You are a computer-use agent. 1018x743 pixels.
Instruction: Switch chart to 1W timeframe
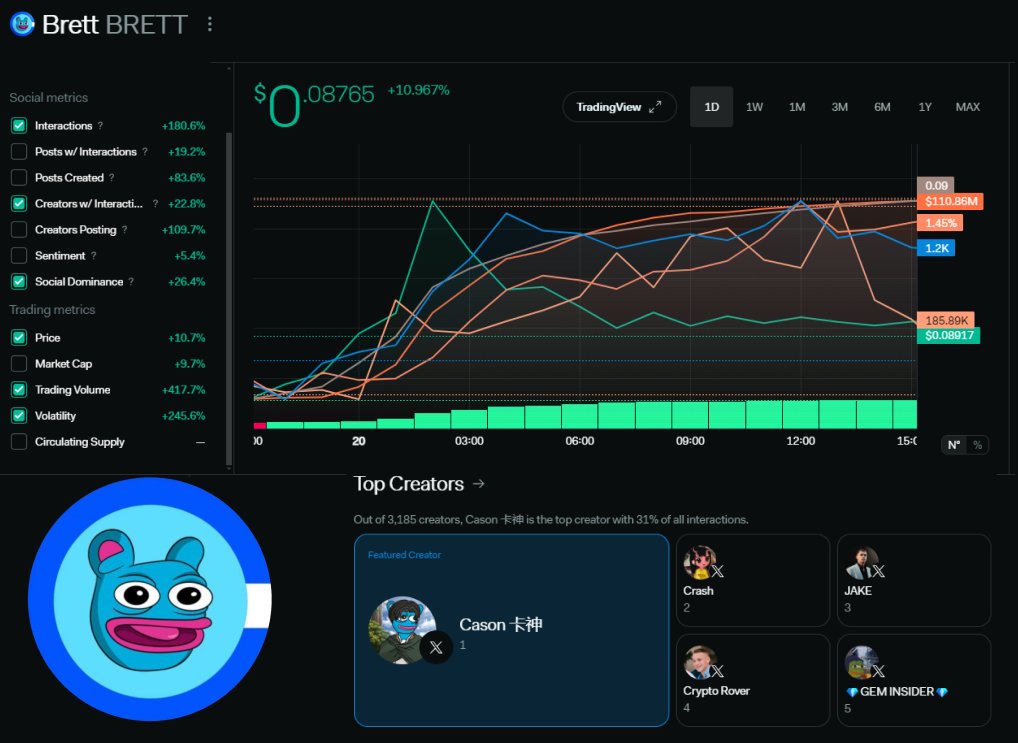coord(754,107)
